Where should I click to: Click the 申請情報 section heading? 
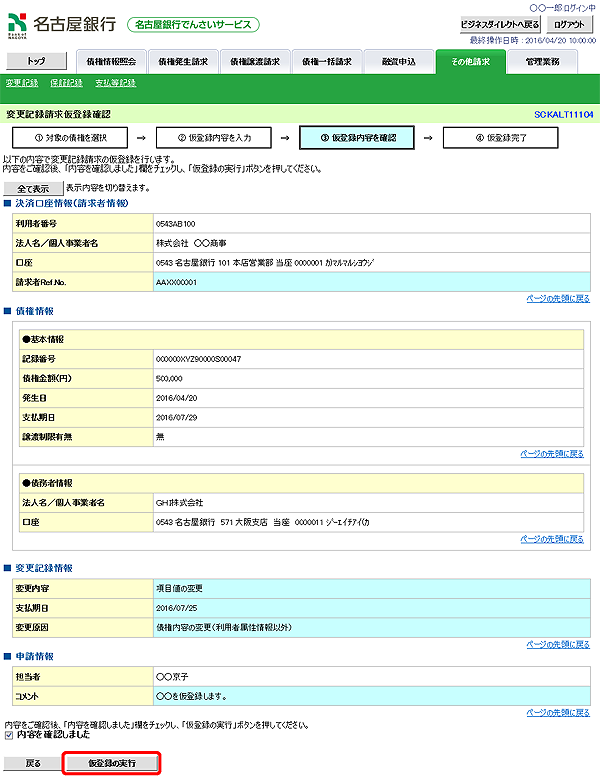(34, 656)
